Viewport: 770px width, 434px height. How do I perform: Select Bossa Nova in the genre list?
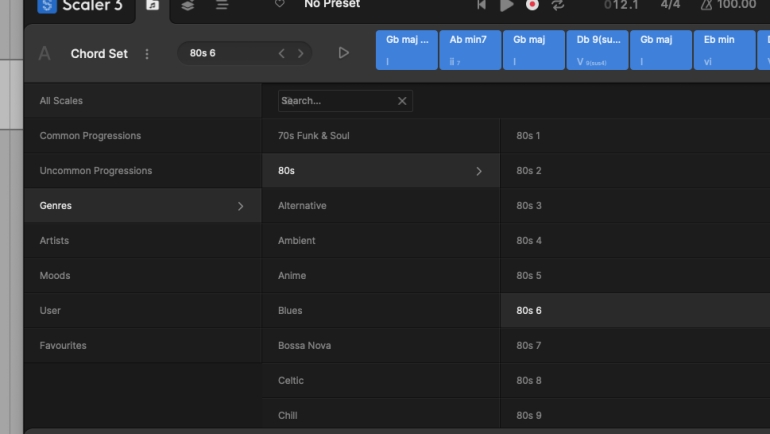pyautogui.click(x=304, y=346)
